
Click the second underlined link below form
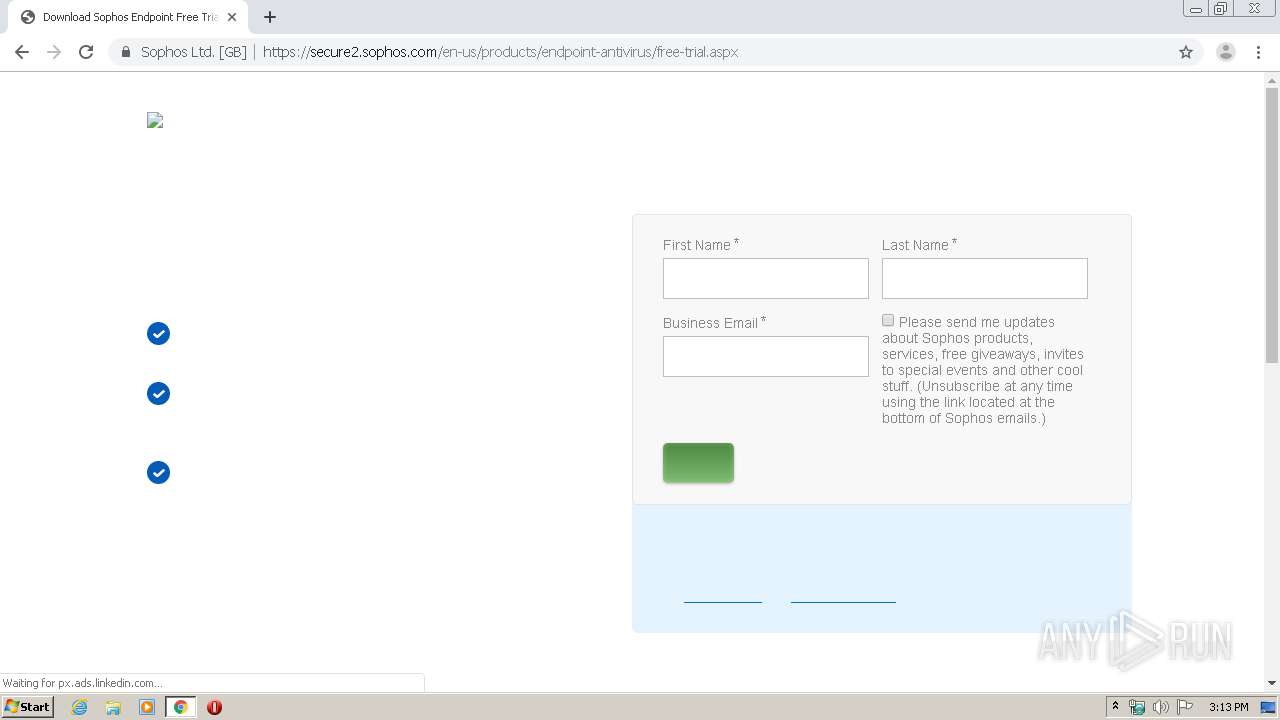[843, 598]
